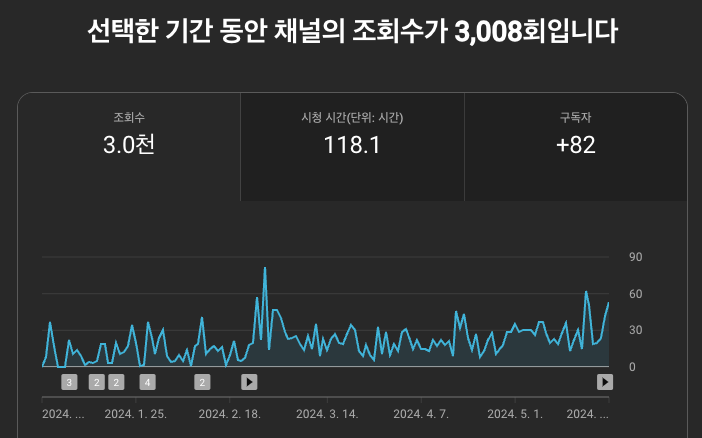Viewport: 702px width, 438px height.
Task: Click the 30 y-axis value
Action: tap(635, 330)
